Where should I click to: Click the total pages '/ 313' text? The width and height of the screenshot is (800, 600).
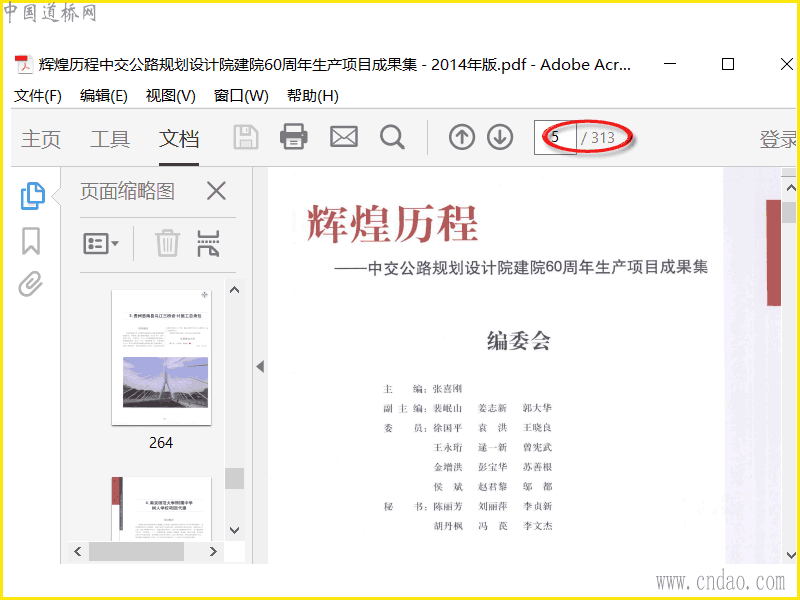(597, 138)
